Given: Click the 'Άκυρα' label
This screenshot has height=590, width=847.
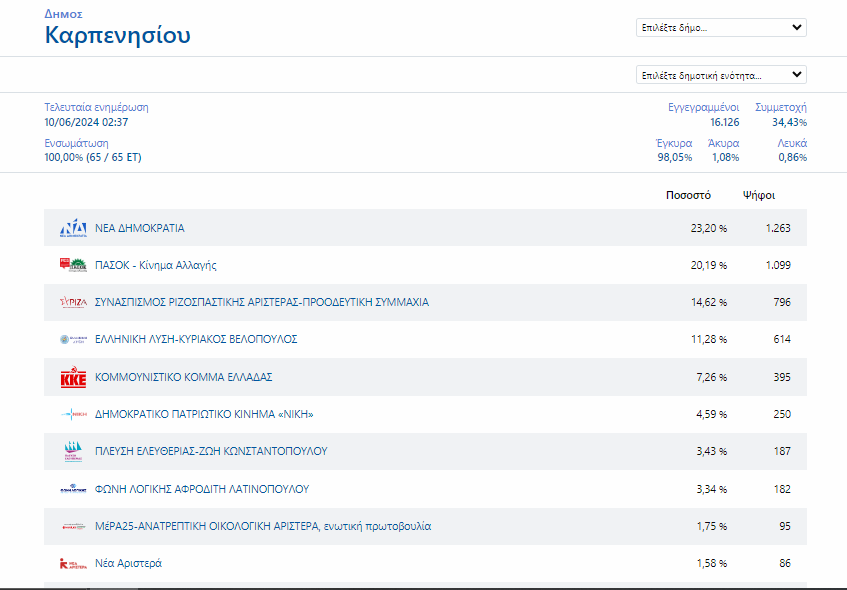Looking at the screenshot, I should pos(723,143).
